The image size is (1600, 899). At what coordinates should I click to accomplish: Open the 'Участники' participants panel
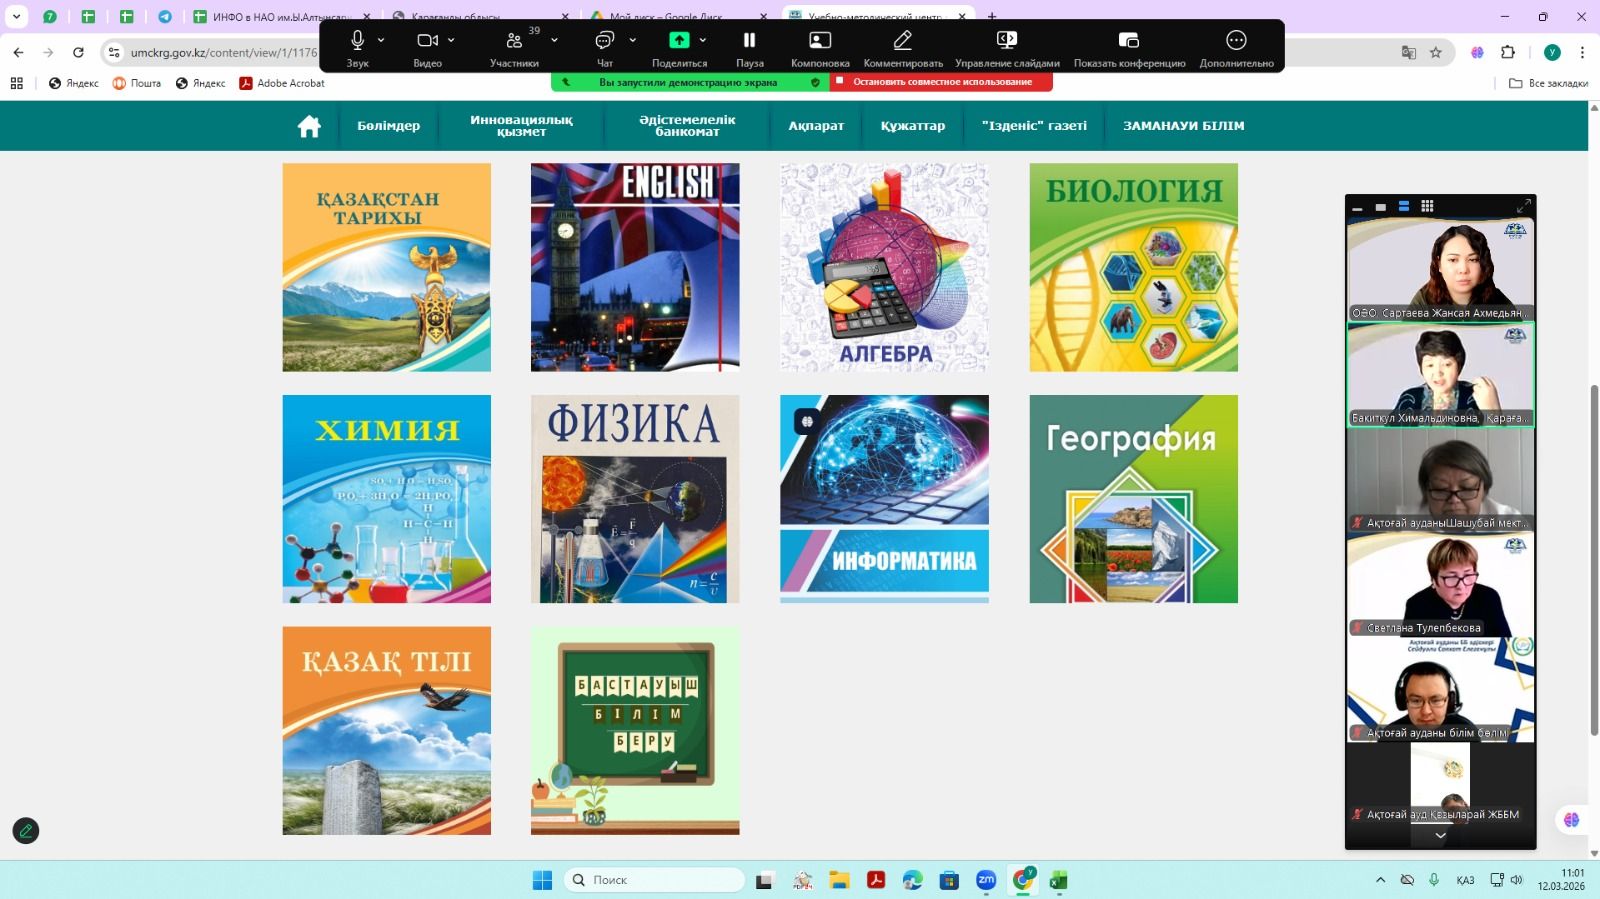(514, 41)
